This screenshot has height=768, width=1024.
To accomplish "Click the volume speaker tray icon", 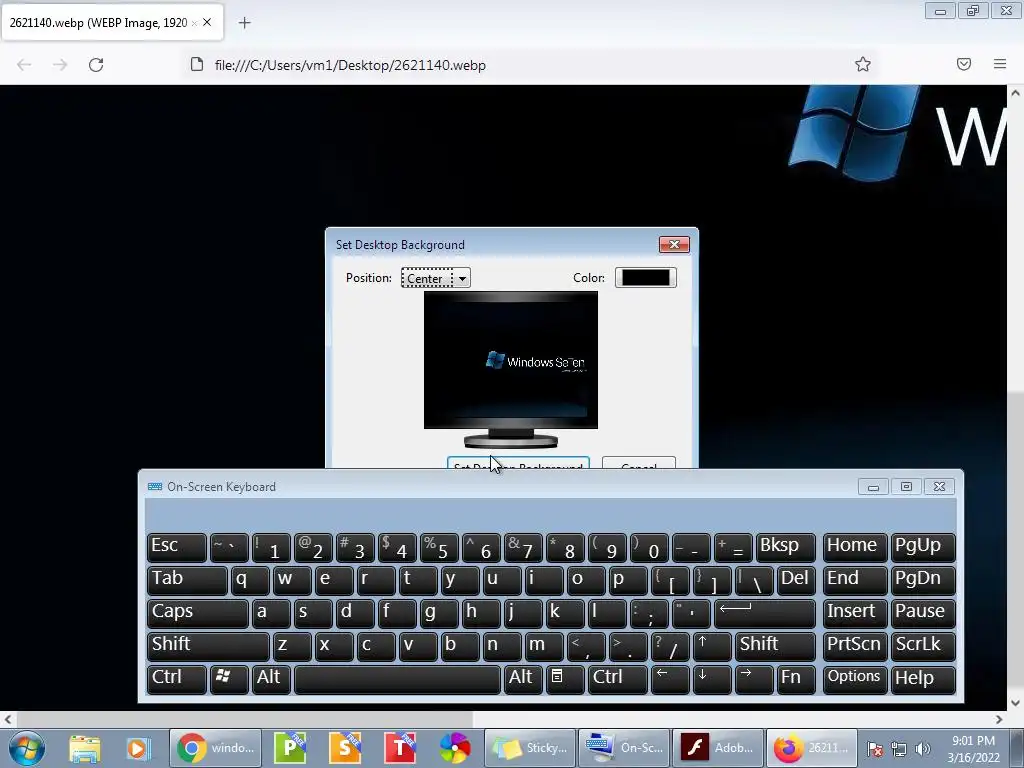I will [x=922, y=749].
